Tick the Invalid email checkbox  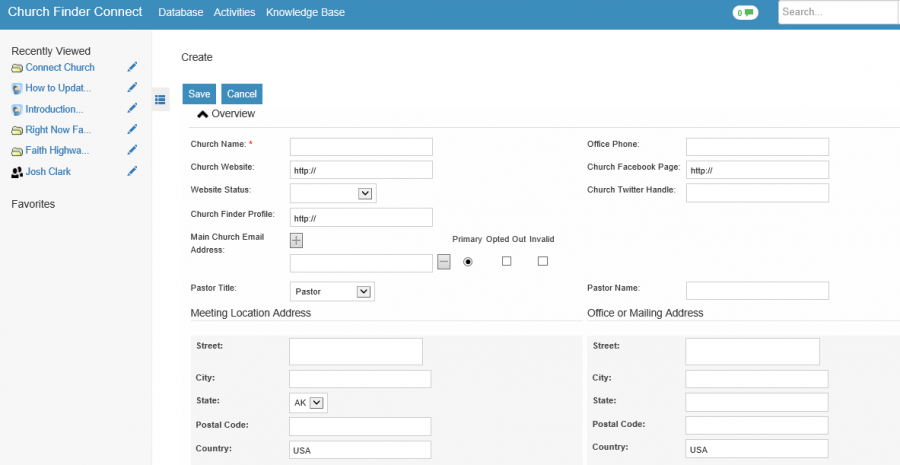[x=542, y=261]
